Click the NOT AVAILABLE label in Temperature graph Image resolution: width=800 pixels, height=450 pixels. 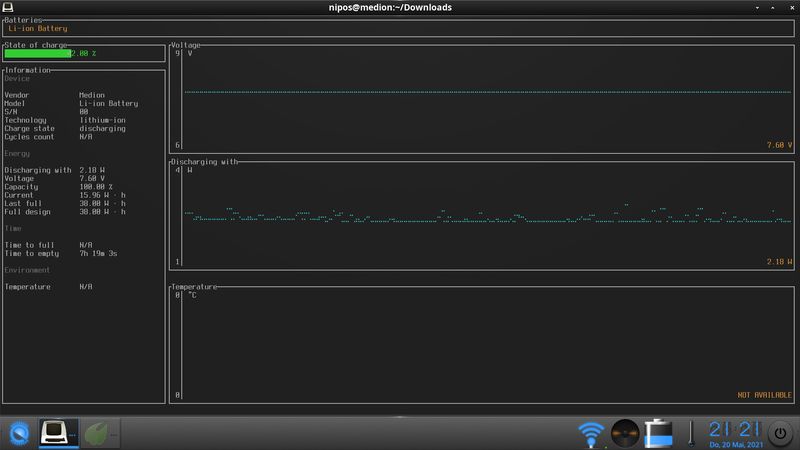pyautogui.click(x=764, y=395)
